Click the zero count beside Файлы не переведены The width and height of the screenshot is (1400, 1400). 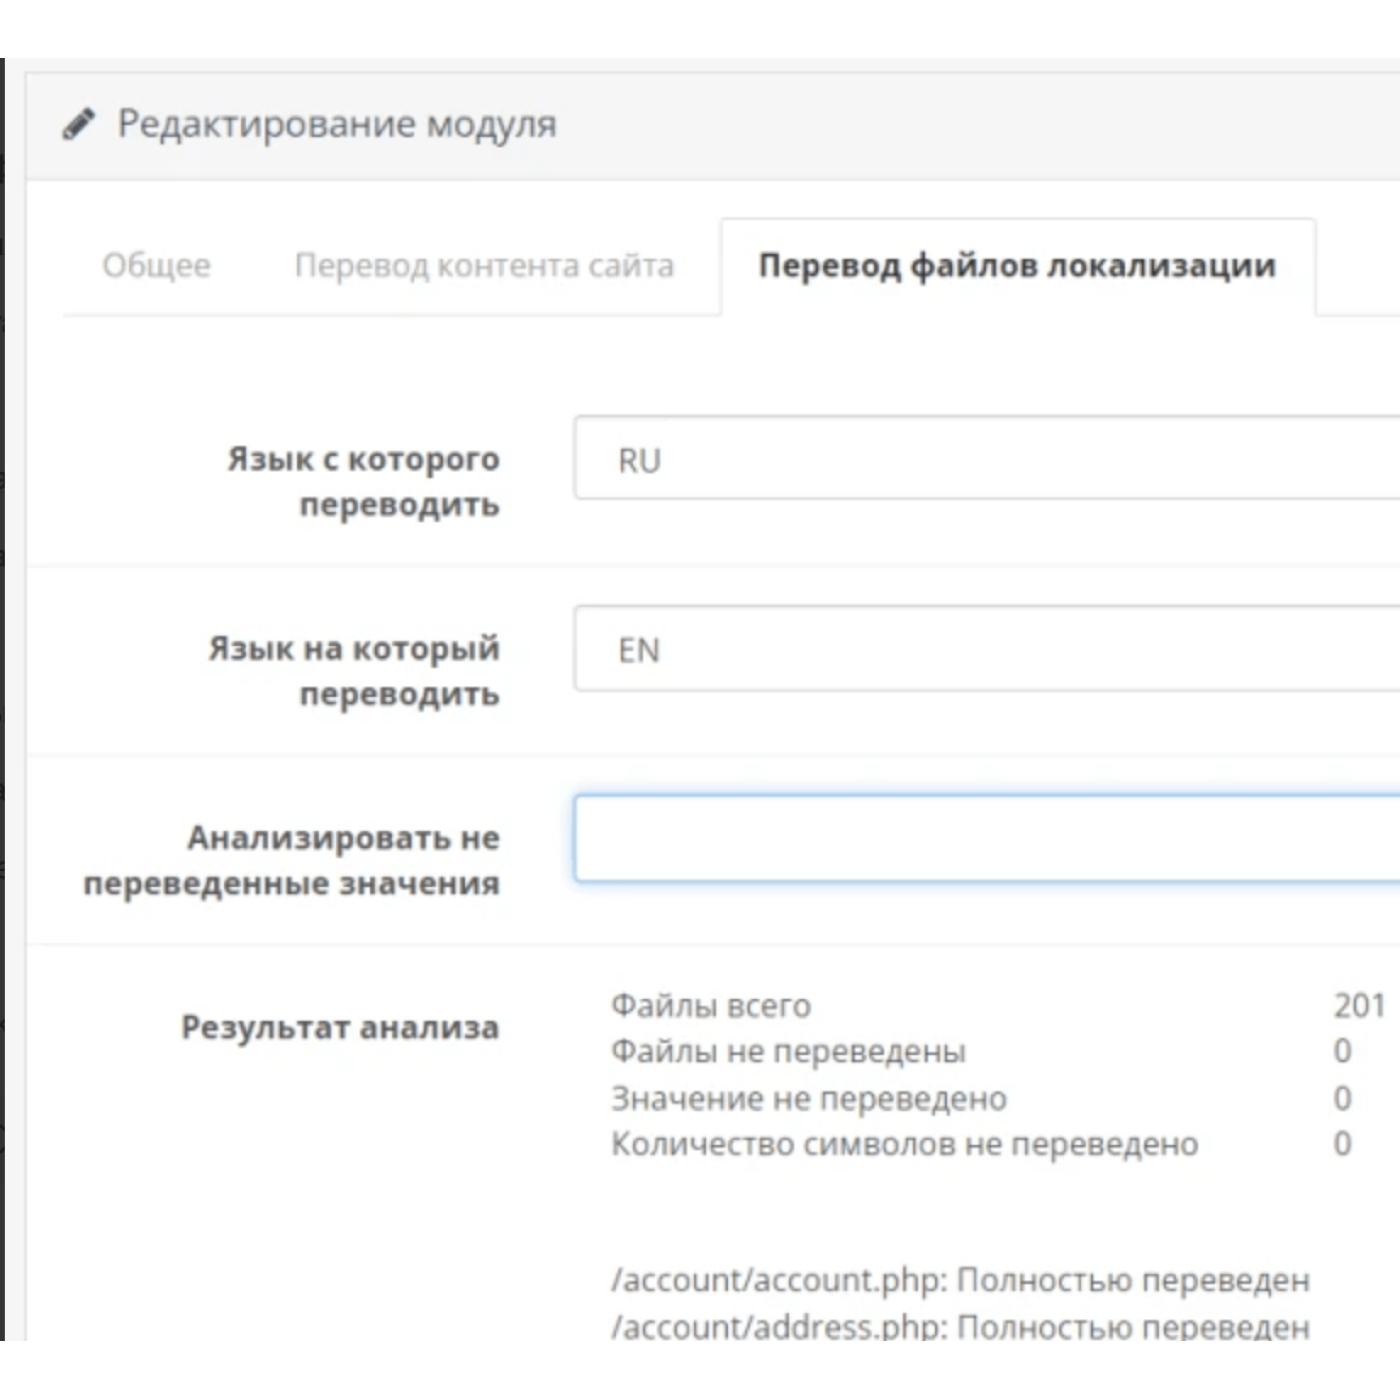tap(1342, 1051)
